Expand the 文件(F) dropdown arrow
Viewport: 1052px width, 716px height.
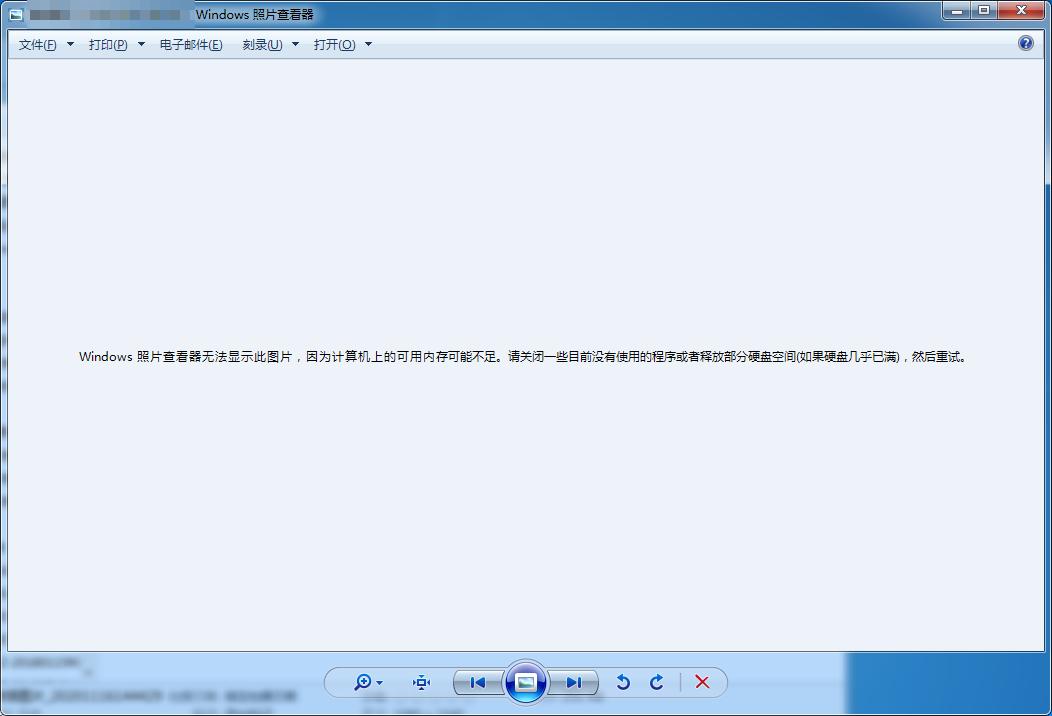tap(70, 44)
